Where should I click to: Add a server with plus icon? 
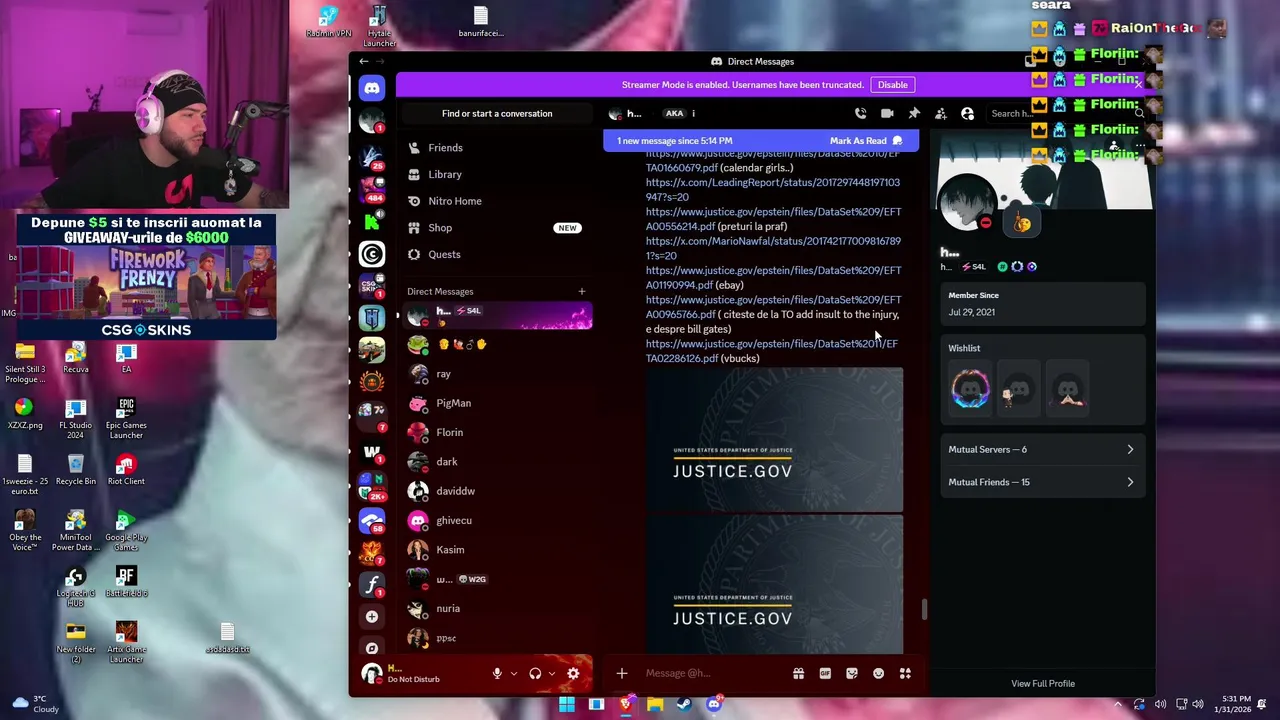pyautogui.click(x=372, y=617)
